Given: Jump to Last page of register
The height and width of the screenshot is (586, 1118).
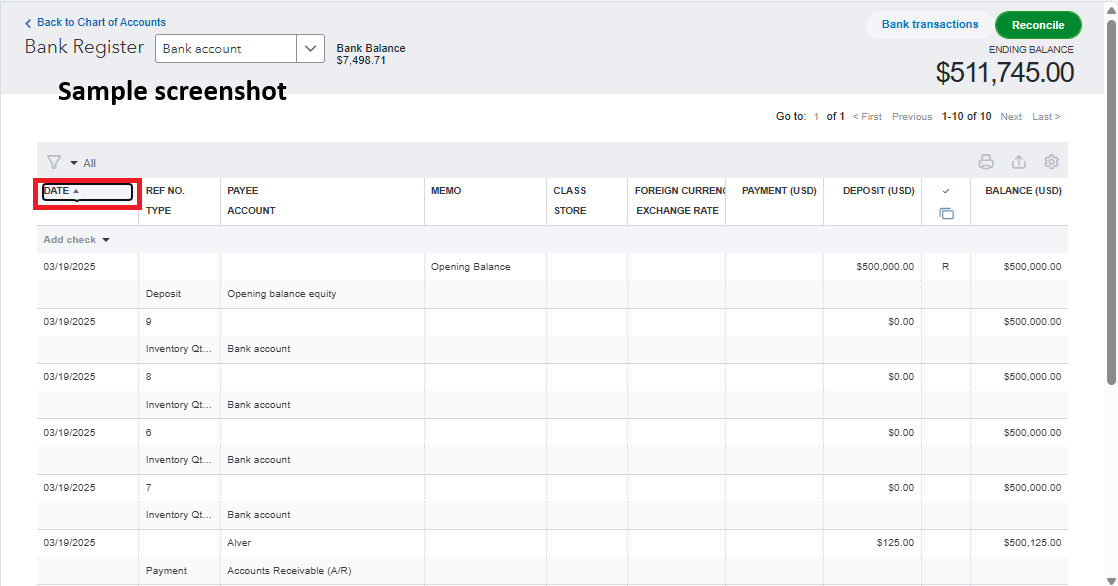Looking at the screenshot, I should coord(1046,117).
